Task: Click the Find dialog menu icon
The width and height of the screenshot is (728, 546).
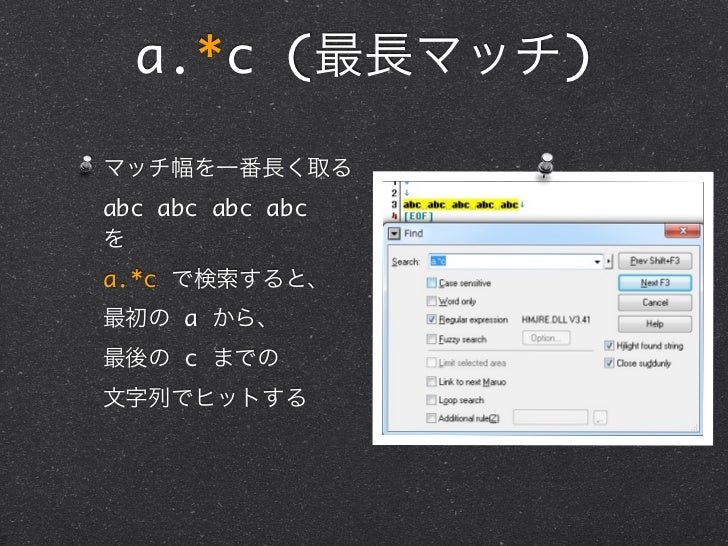Action: click(x=394, y=234)
